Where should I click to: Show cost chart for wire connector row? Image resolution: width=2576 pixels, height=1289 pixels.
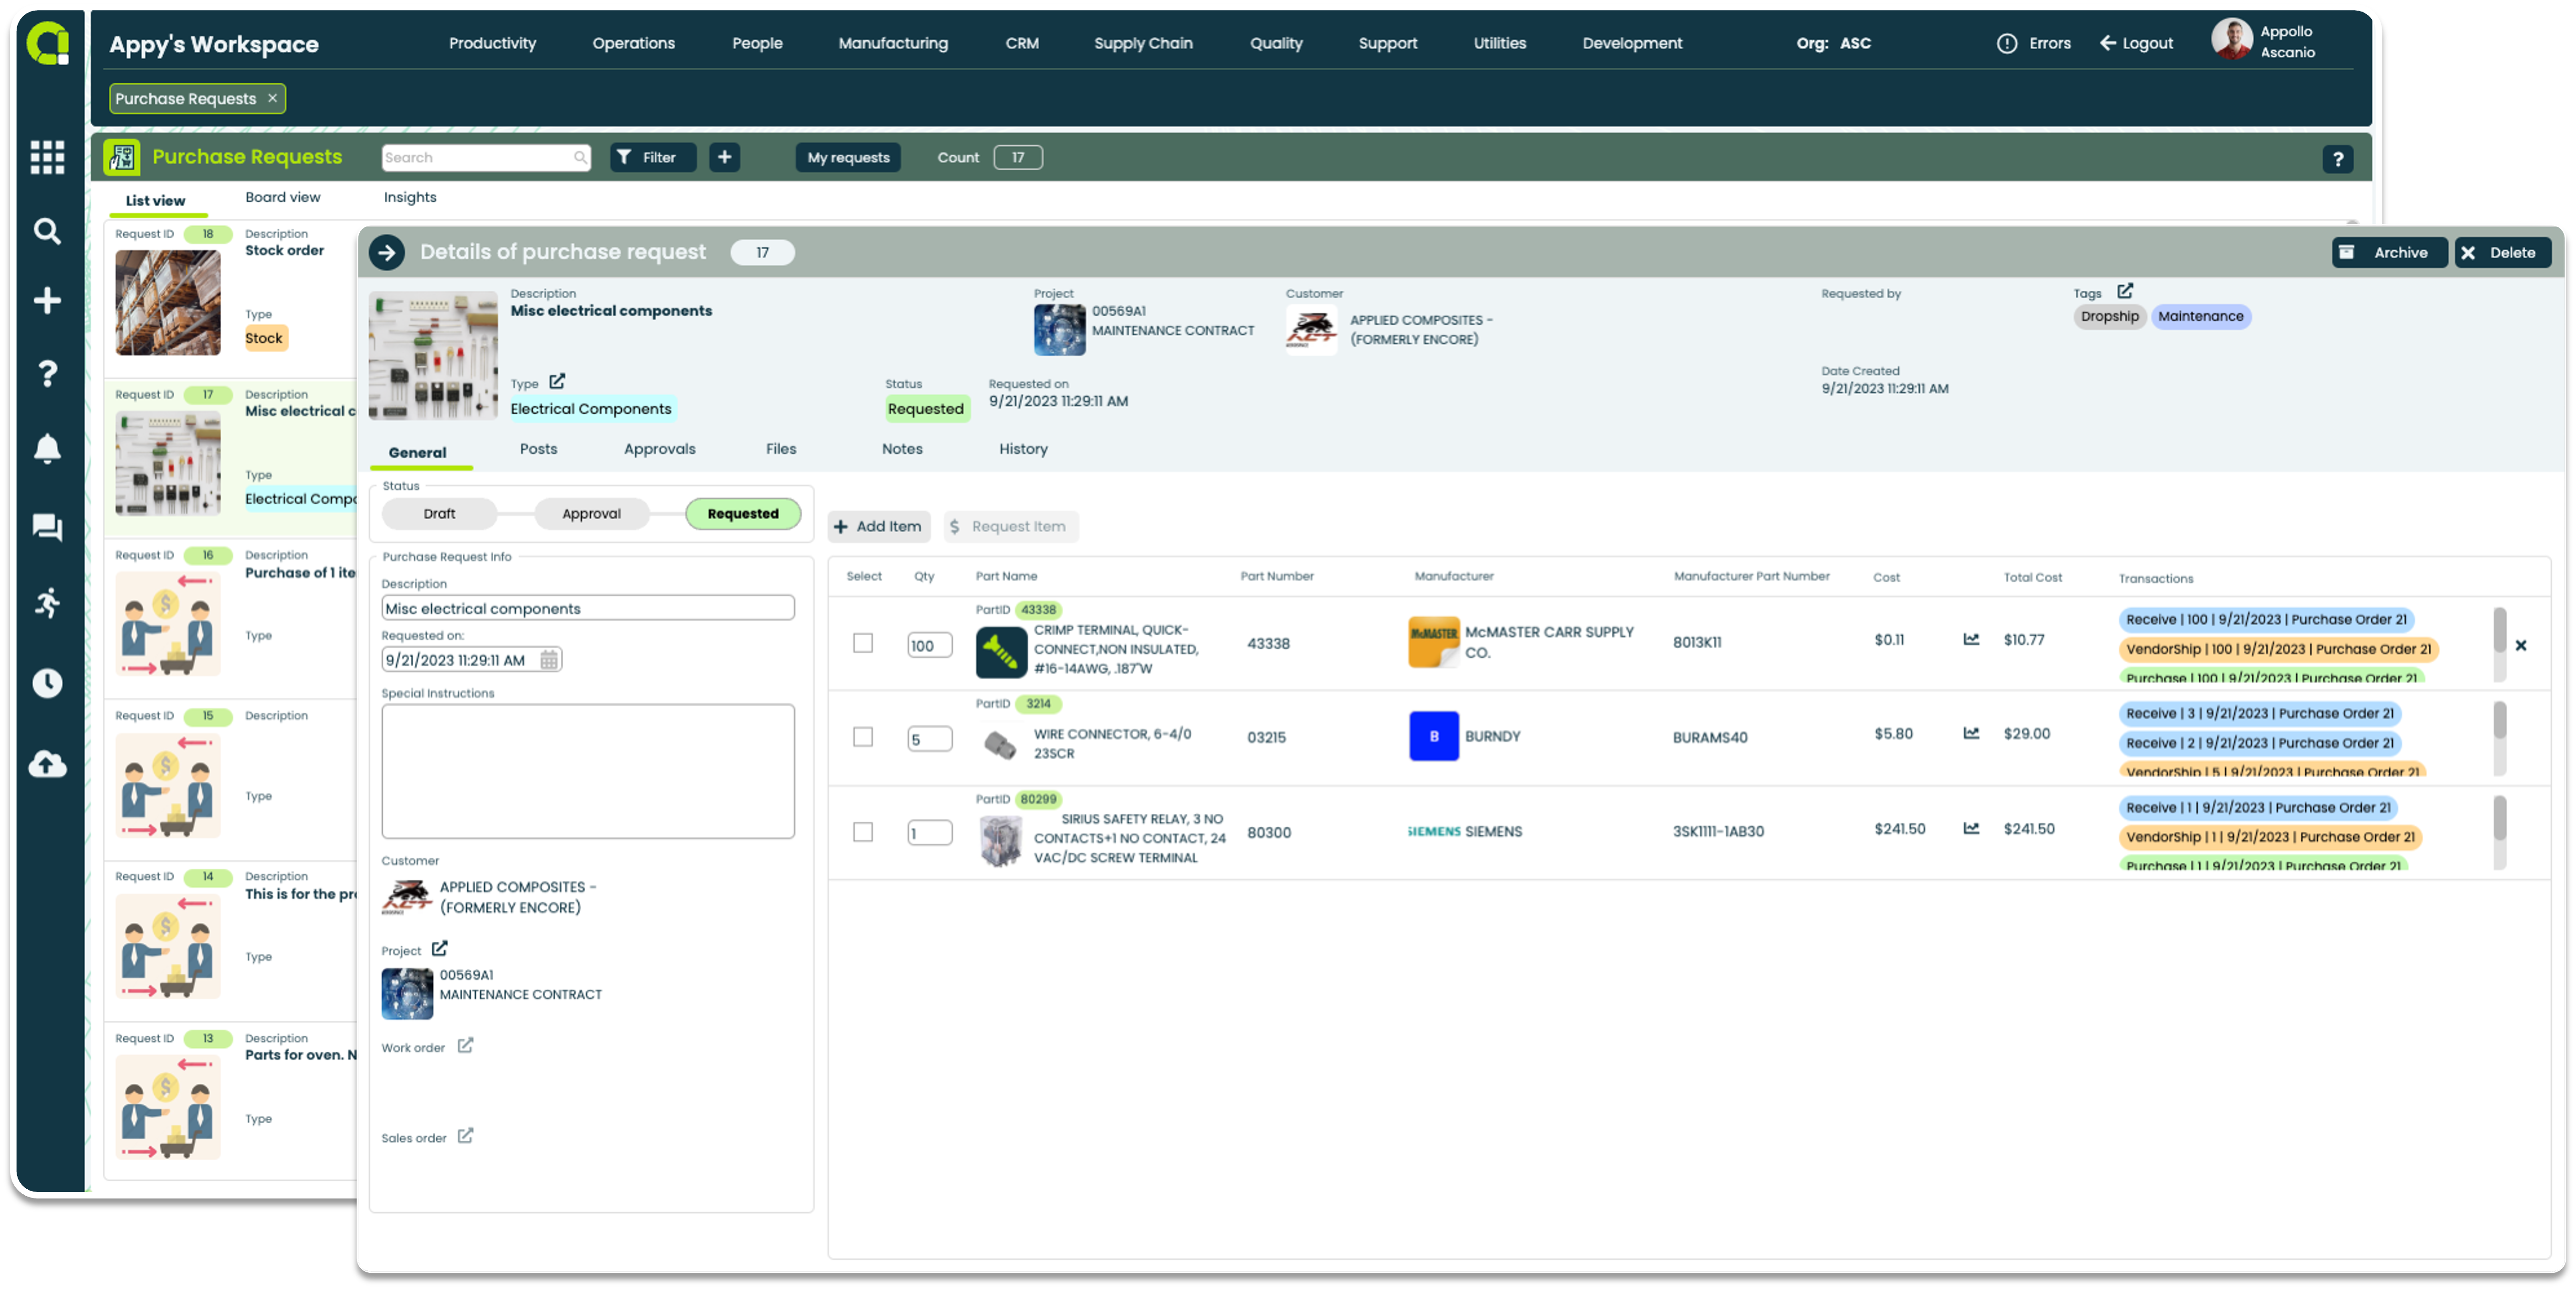click(1970, 733)
